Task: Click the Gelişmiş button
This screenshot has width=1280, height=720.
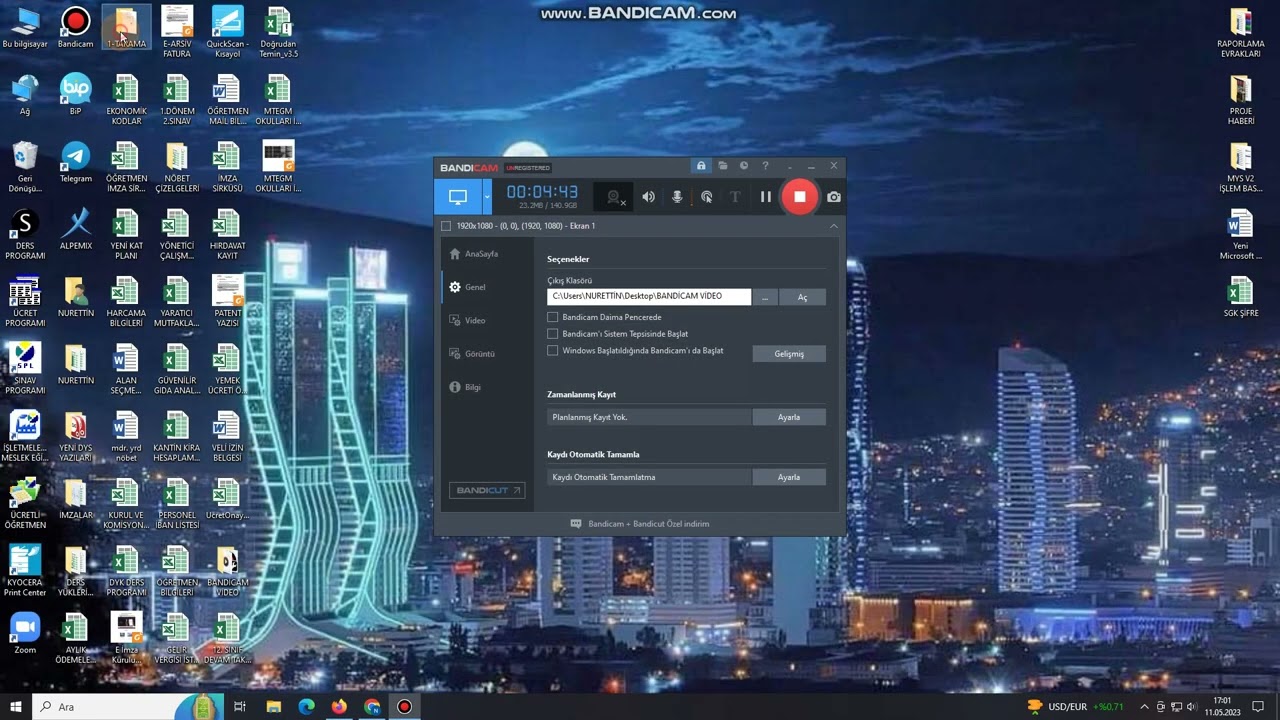Action: pos(789,354)
